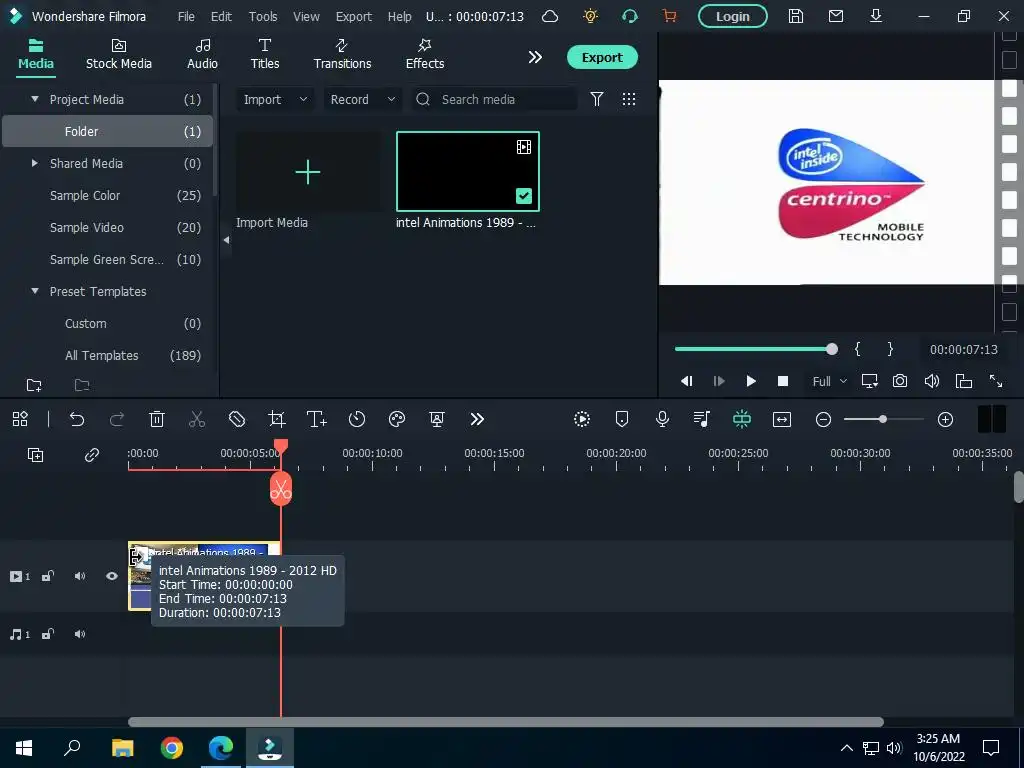
Task: Open the Import dropdown
Action: pos(274,99)
